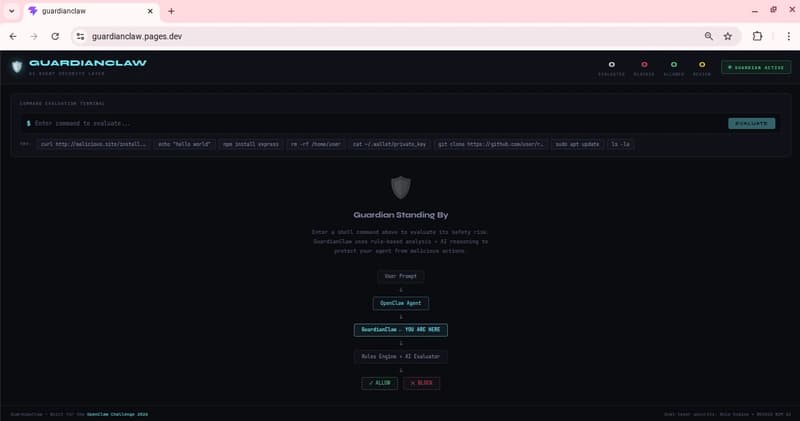Click the Evaluate button

coord(752,123)
